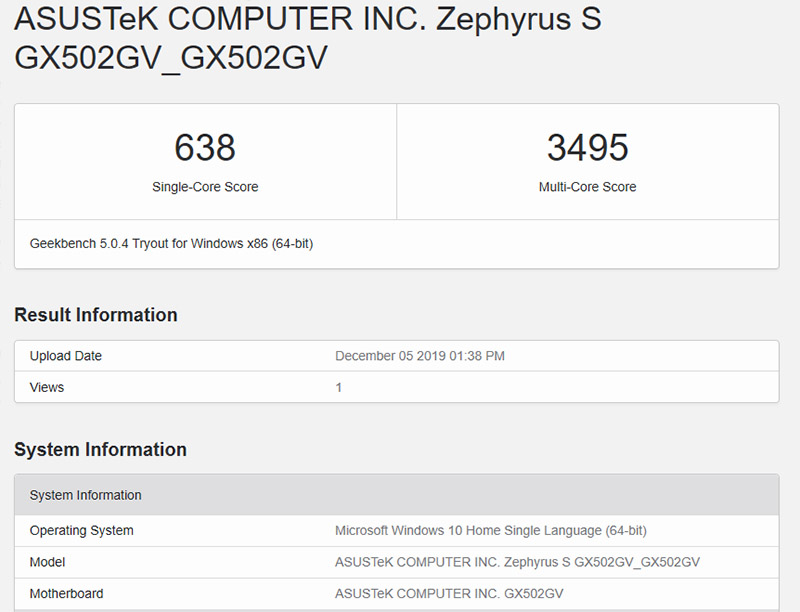Viewport: 800px width, 612px height.
Task: Click the Operating System label
Action: [82, 530]
